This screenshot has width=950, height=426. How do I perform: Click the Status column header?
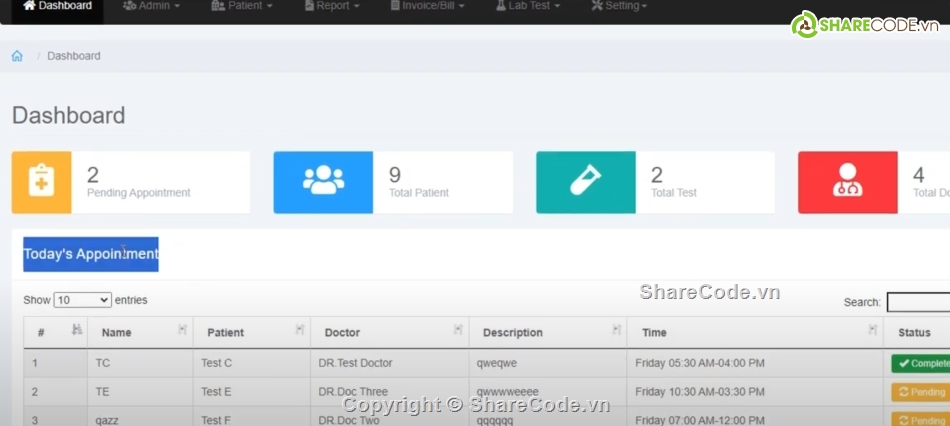click(x=917, y=332)
